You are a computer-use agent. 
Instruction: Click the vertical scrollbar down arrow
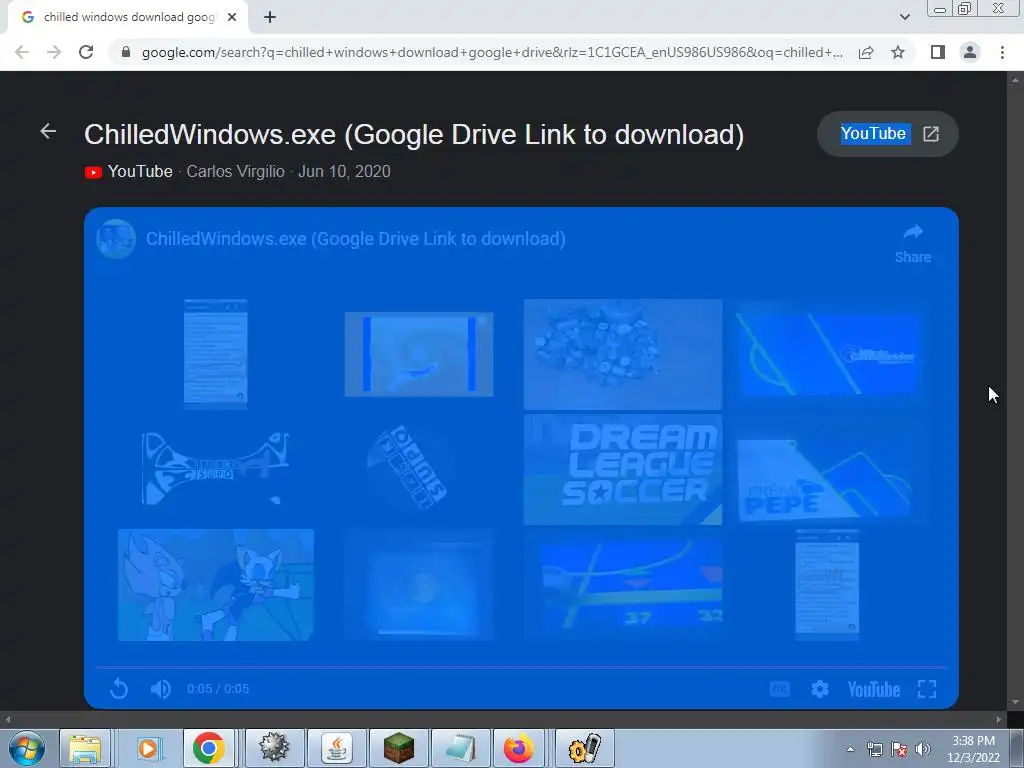click(1015, 703)
